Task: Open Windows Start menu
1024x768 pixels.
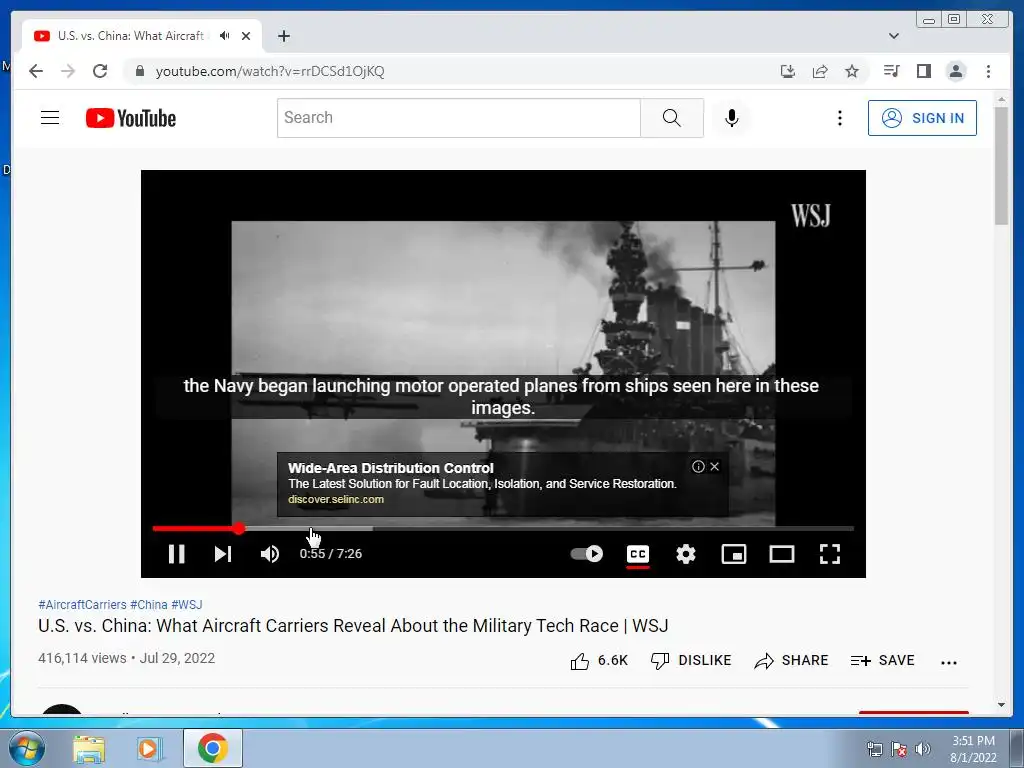Action: [27, 748]
